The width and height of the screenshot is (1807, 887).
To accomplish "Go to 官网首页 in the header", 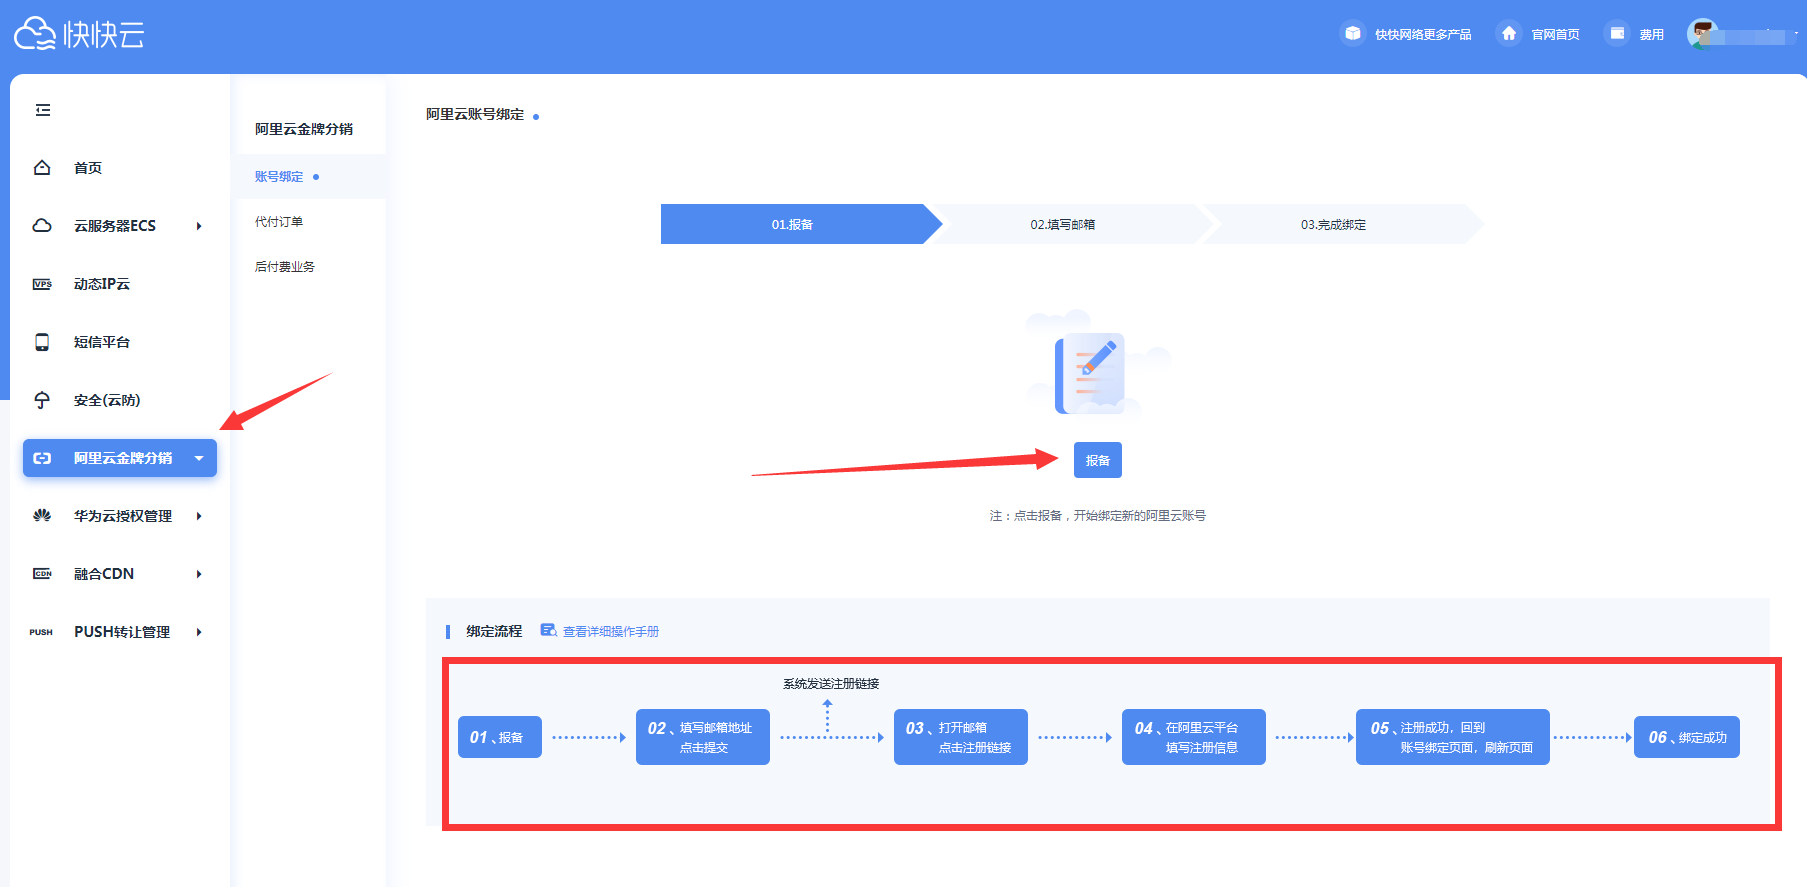I will point(1554,34).
